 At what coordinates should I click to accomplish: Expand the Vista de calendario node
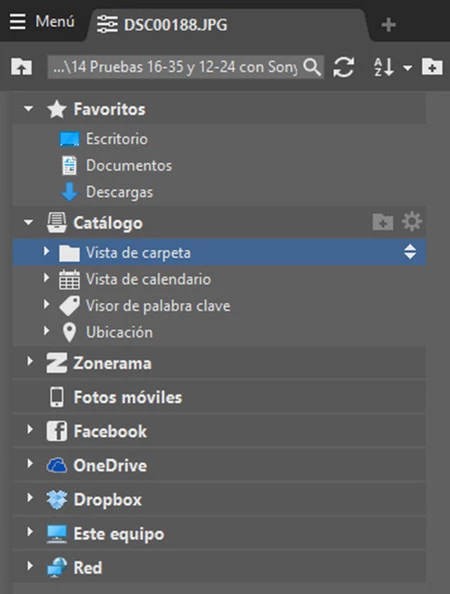(46, 278)
